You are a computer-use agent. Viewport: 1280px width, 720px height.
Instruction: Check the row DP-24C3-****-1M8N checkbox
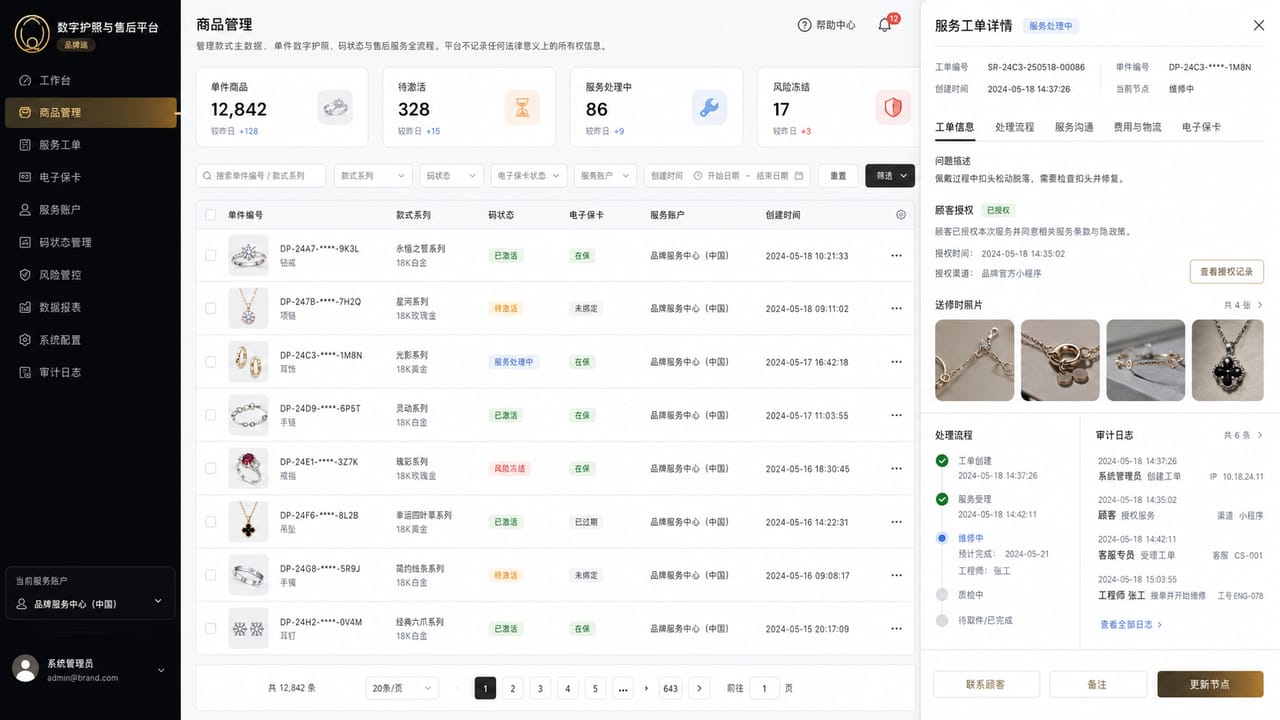210,362
